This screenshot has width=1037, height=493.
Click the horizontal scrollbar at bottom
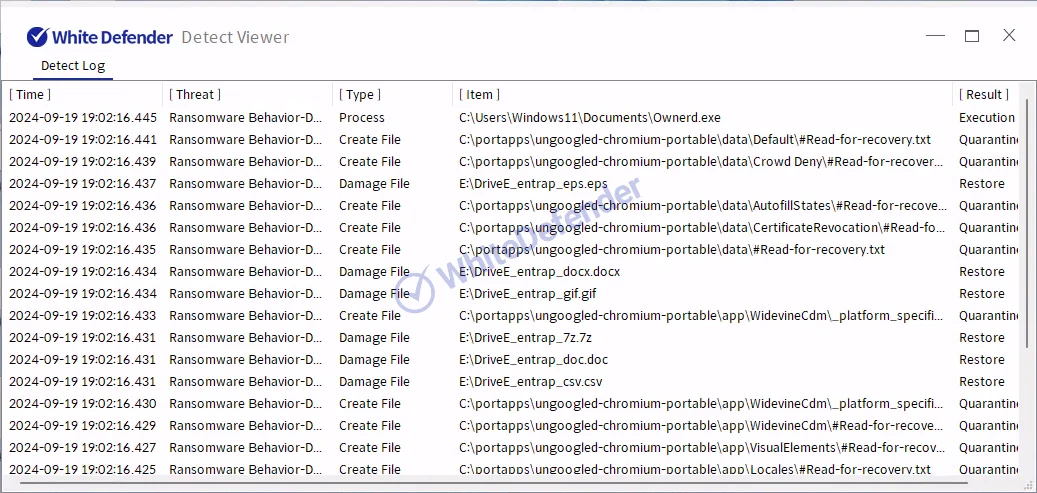500,486
